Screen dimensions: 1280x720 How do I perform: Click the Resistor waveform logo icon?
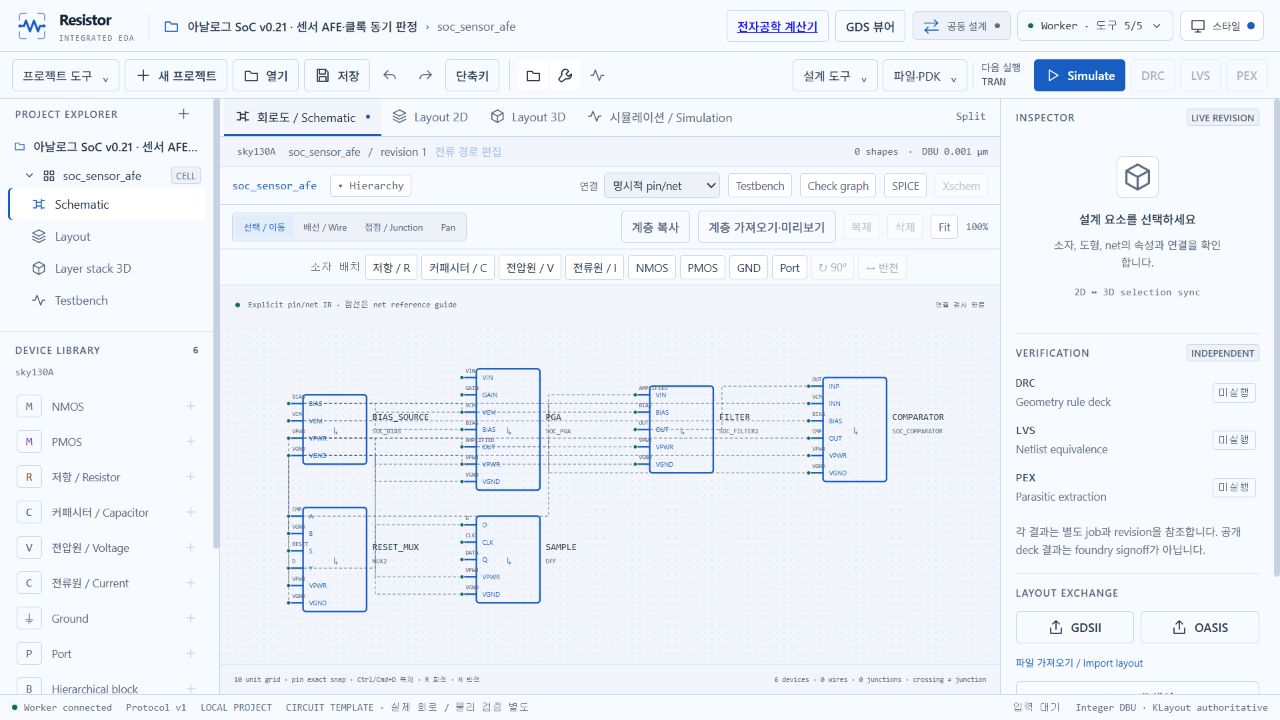pos(32,27)
